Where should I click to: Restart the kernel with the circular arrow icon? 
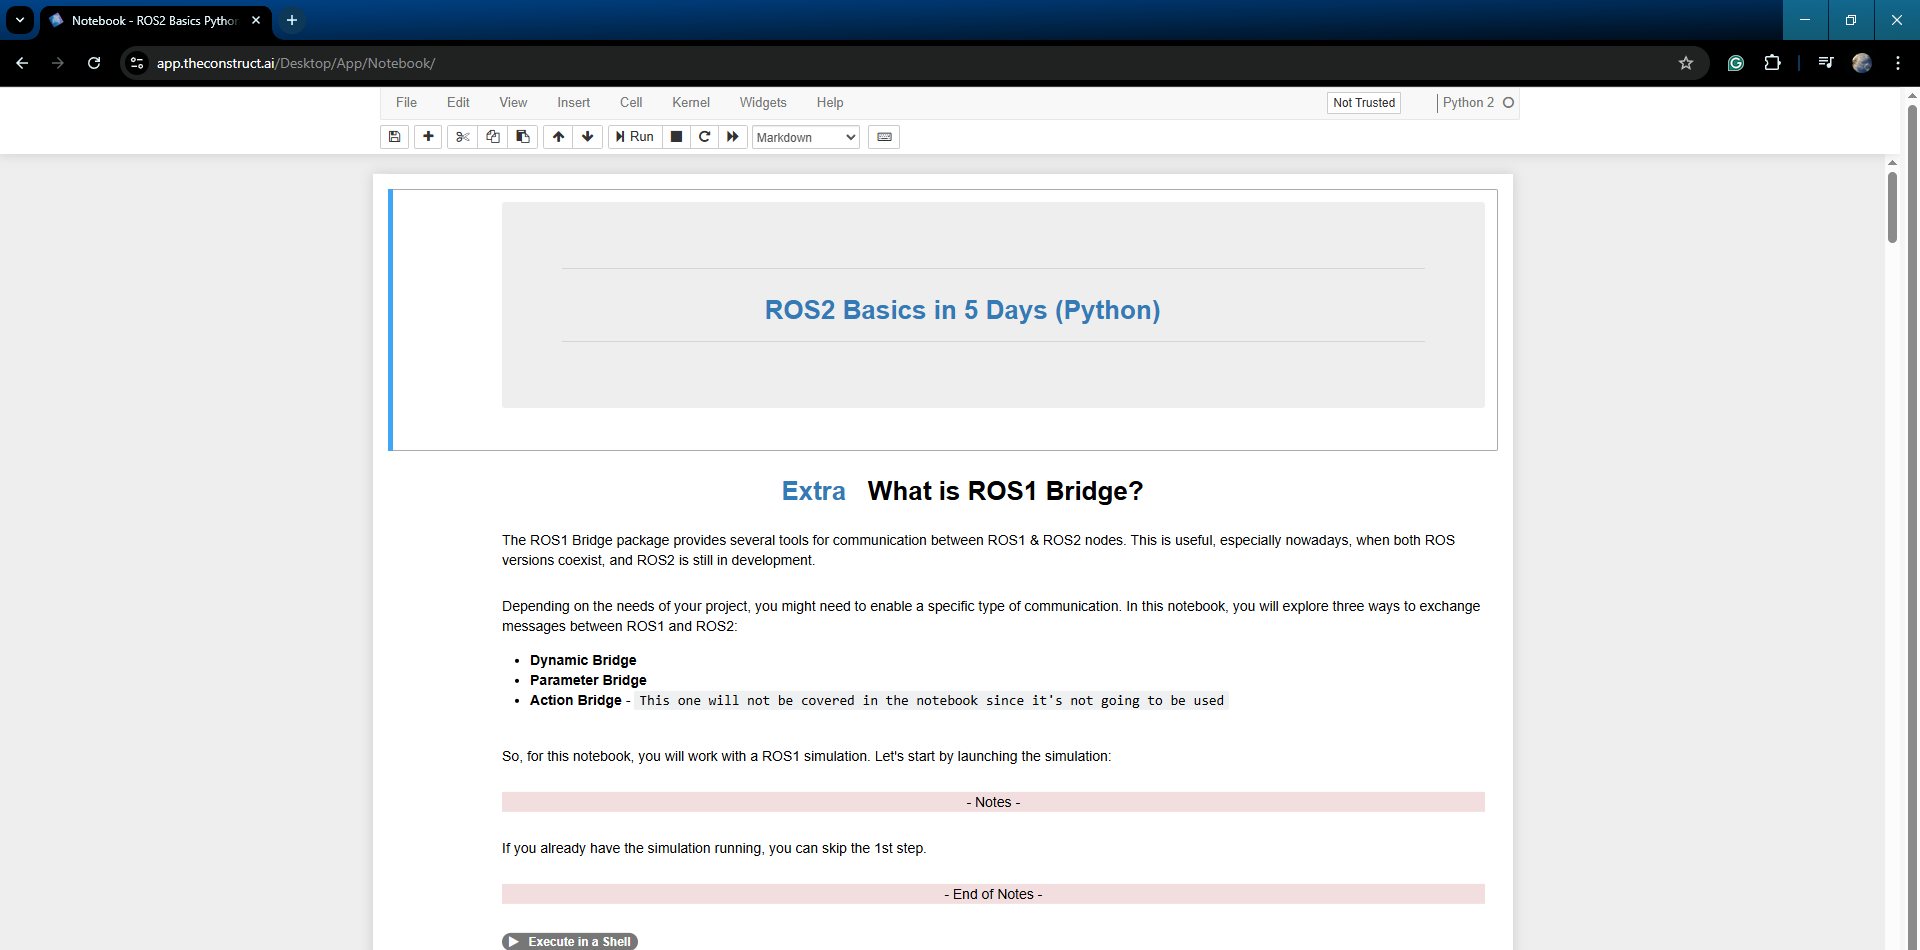click(x=704, y=137)
